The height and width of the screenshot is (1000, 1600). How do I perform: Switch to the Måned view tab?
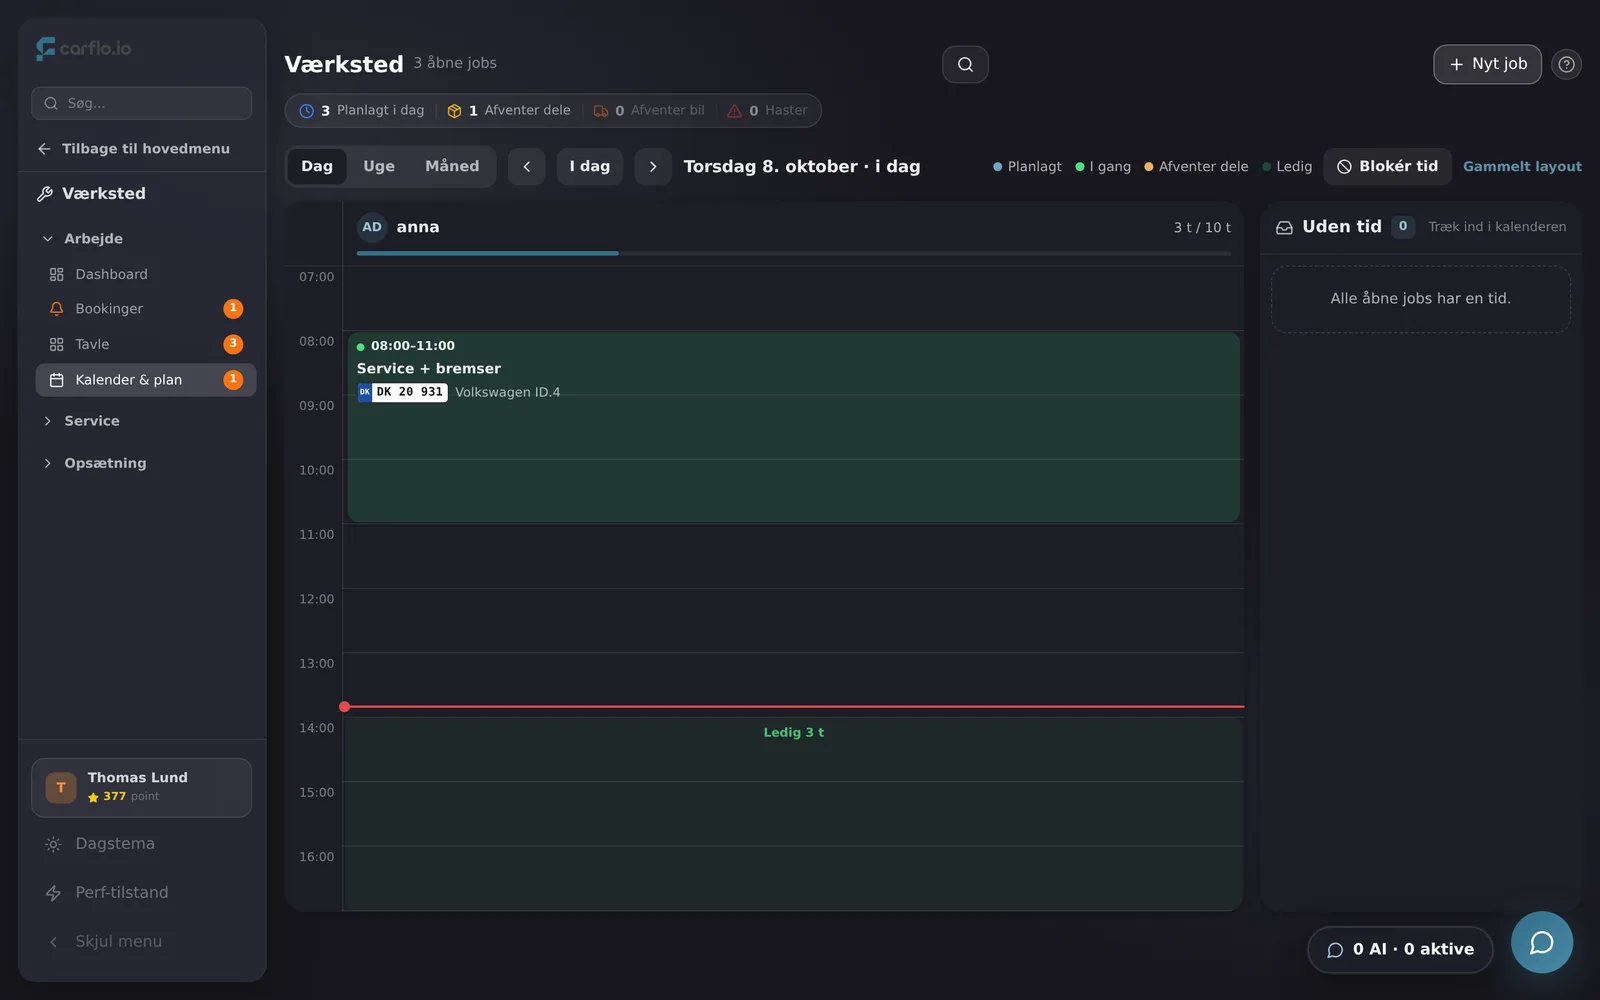(452, 166)
